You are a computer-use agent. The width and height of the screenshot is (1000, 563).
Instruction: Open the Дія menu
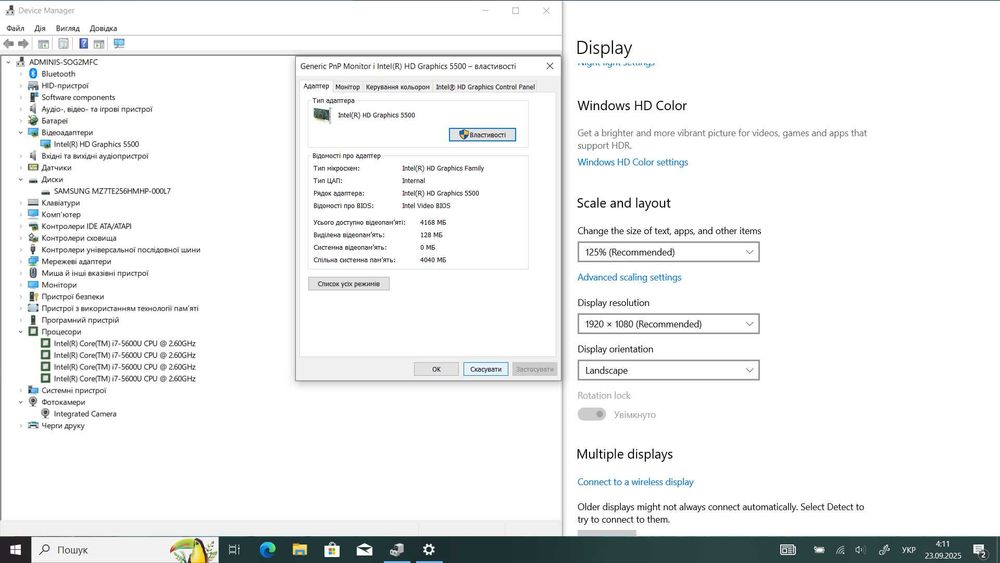(40, 28)
